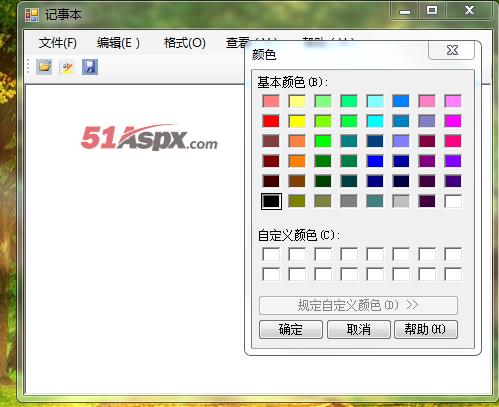Image resolution: width=499 pixels, height=407 pixels.
Task: Select the first empty custom color slot
Action: pos(271,254)
